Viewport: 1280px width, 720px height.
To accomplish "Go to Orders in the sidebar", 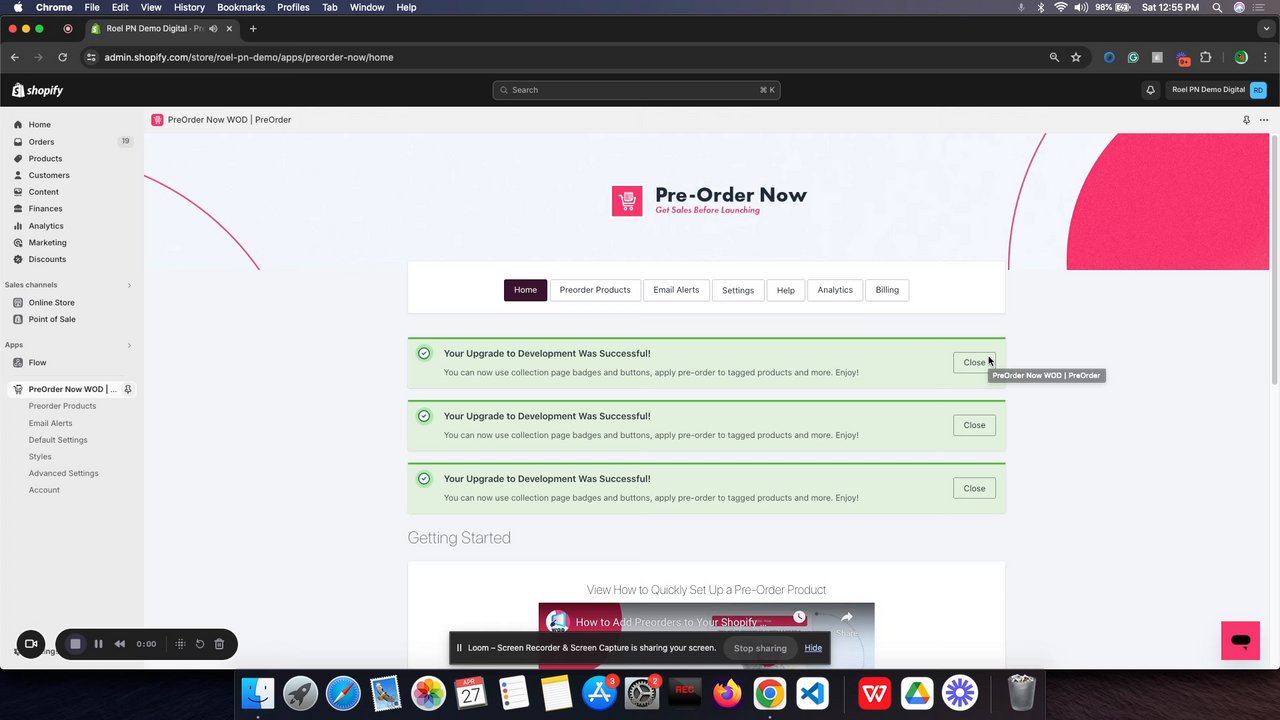I will (41, 142).
